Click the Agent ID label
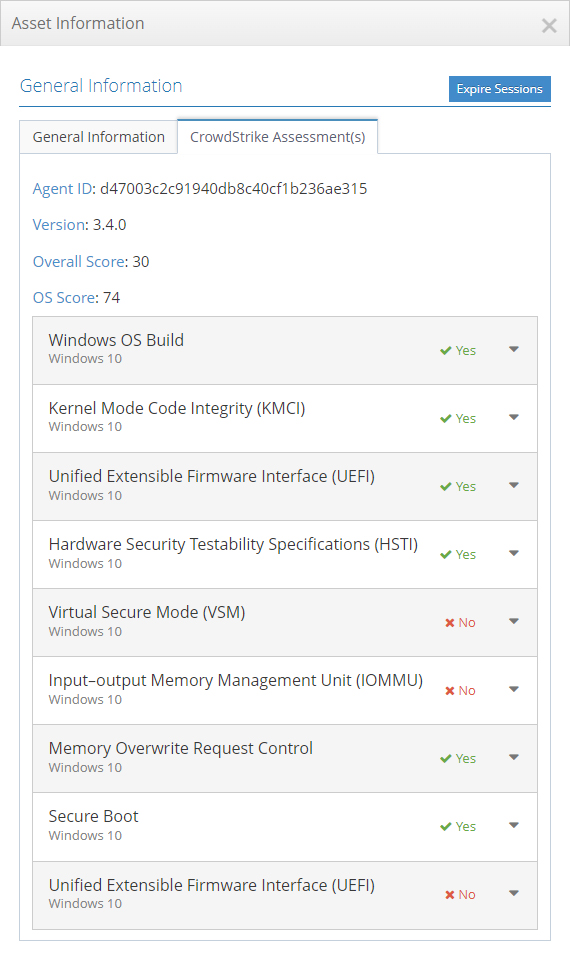Screen dimensions: 570x970 pos(63,189)
